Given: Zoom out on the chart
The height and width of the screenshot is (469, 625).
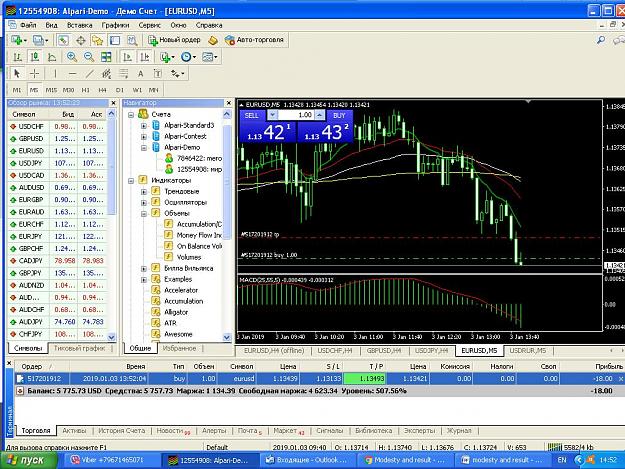Looking at the screenshot, I should [89, 57].
